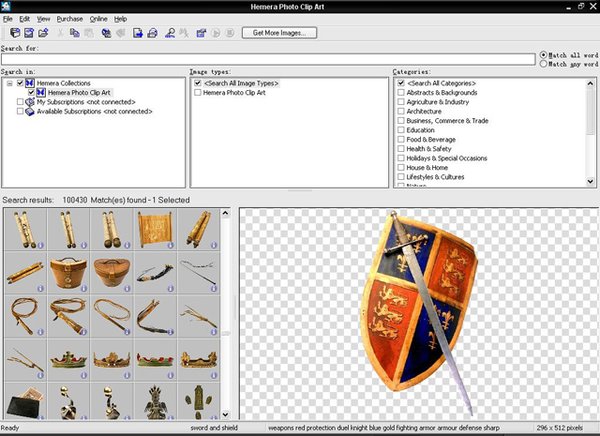Click the My Subscriptions globe icon
The image size is (600, 436).
click(x=30, y=102)
